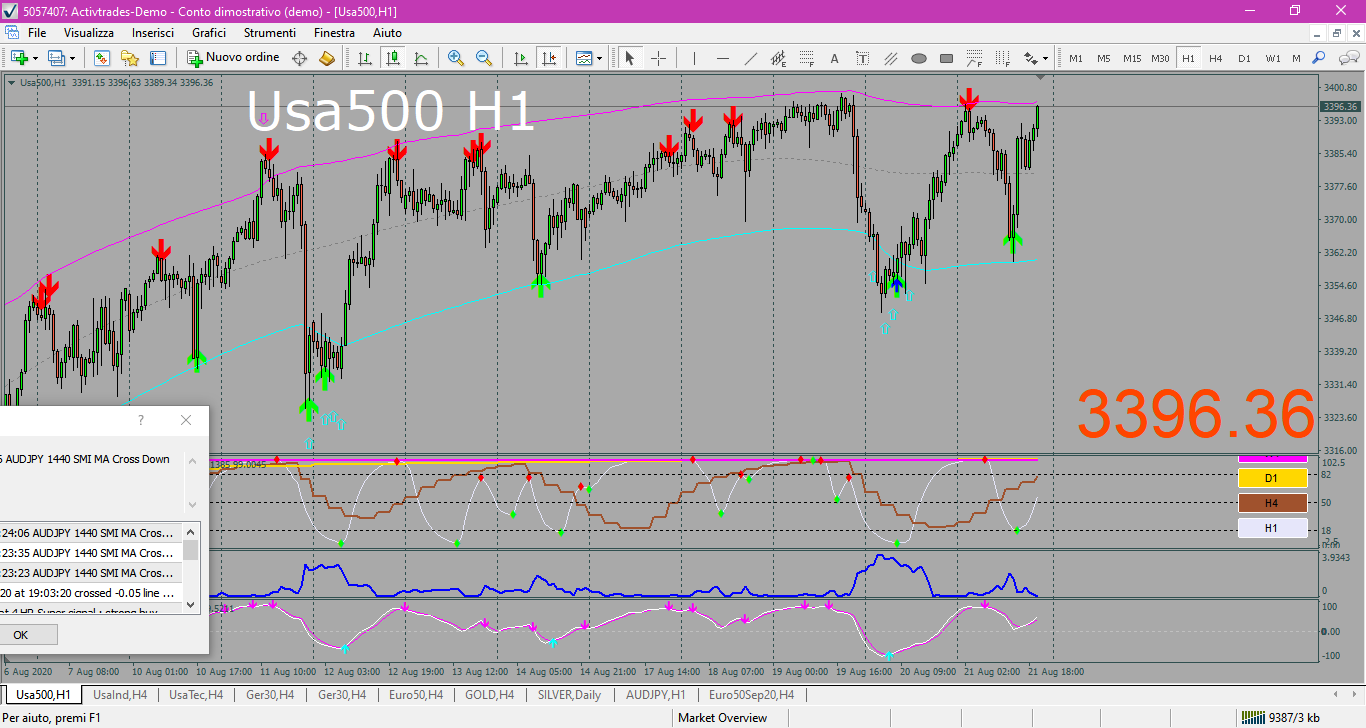
Task: Switch to SILVER,Daily chart tab
Action: (570, 694)
